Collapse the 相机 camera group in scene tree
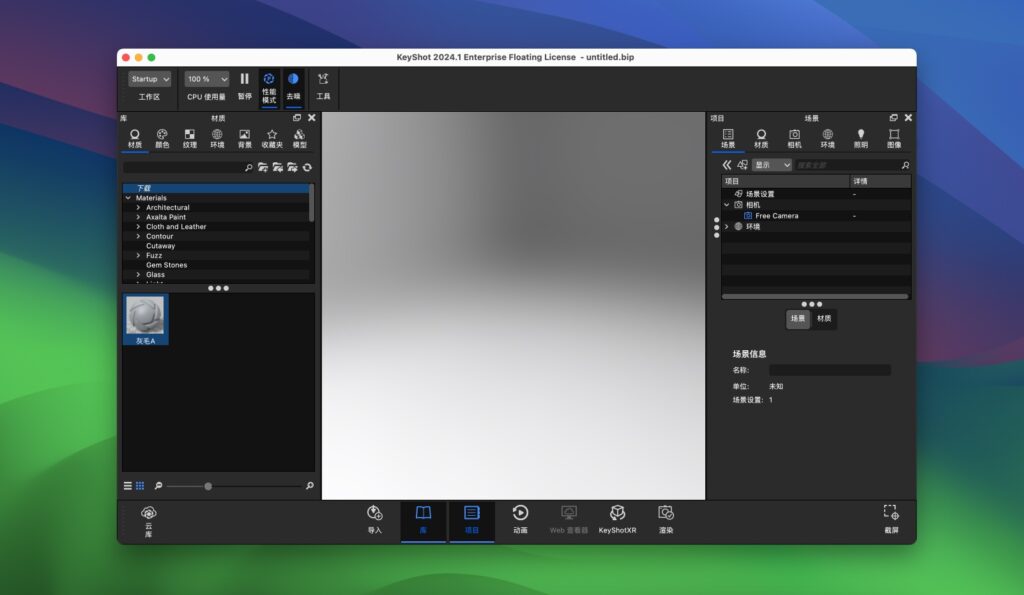 click(x=727, y=204)
